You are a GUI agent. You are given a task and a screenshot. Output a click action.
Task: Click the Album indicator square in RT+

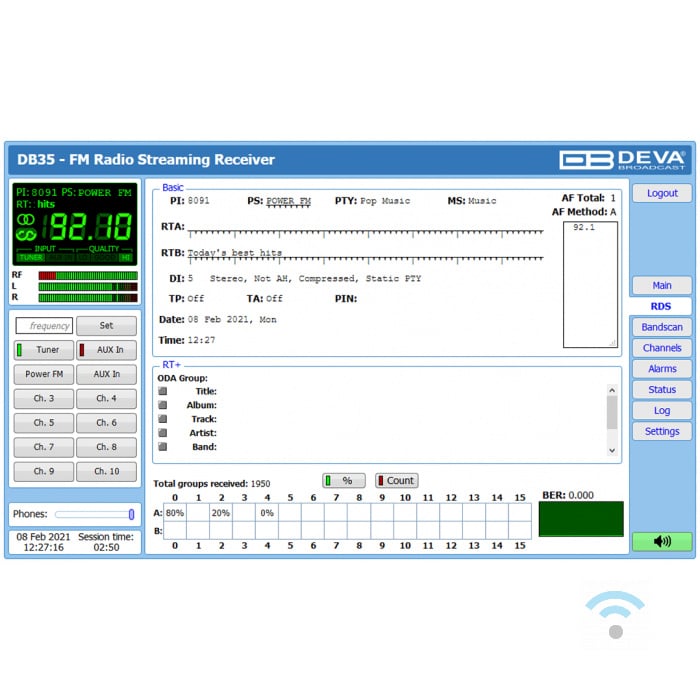click(x=163, y=406)
